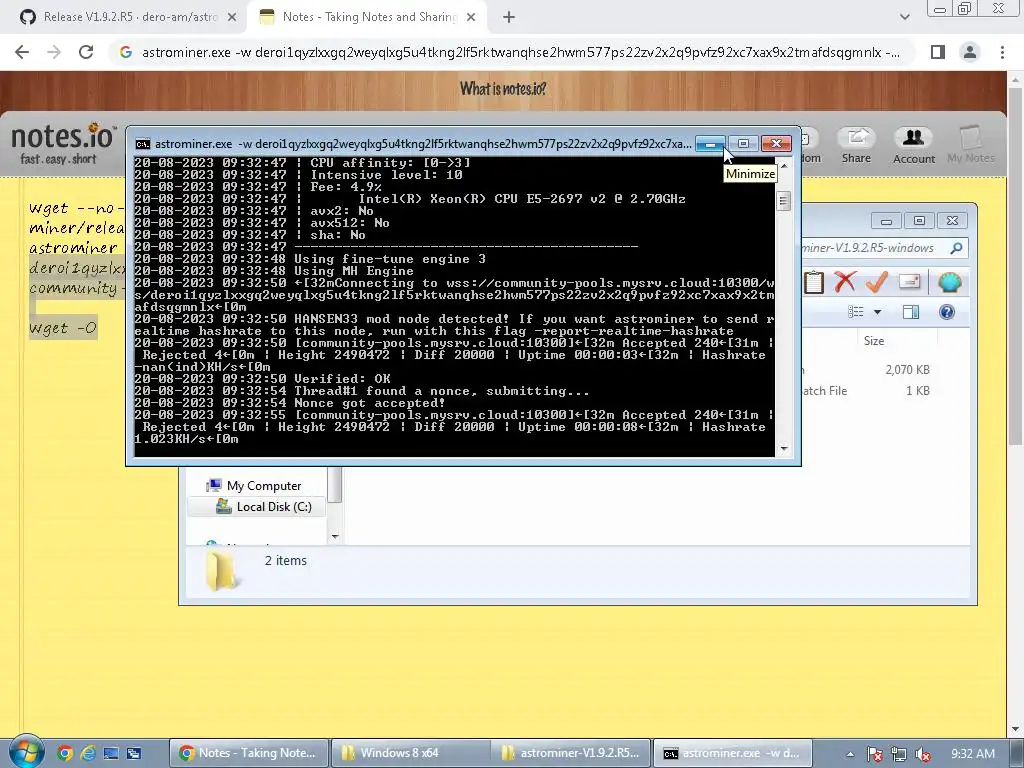Open the view options dropdown arrow in Explorer
1024x768 pixels.
point(878,312)
